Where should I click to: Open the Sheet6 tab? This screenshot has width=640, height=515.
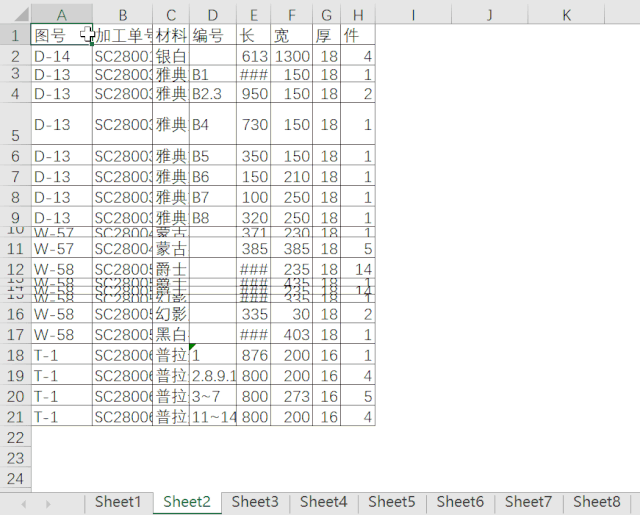(x=460, y=502)
